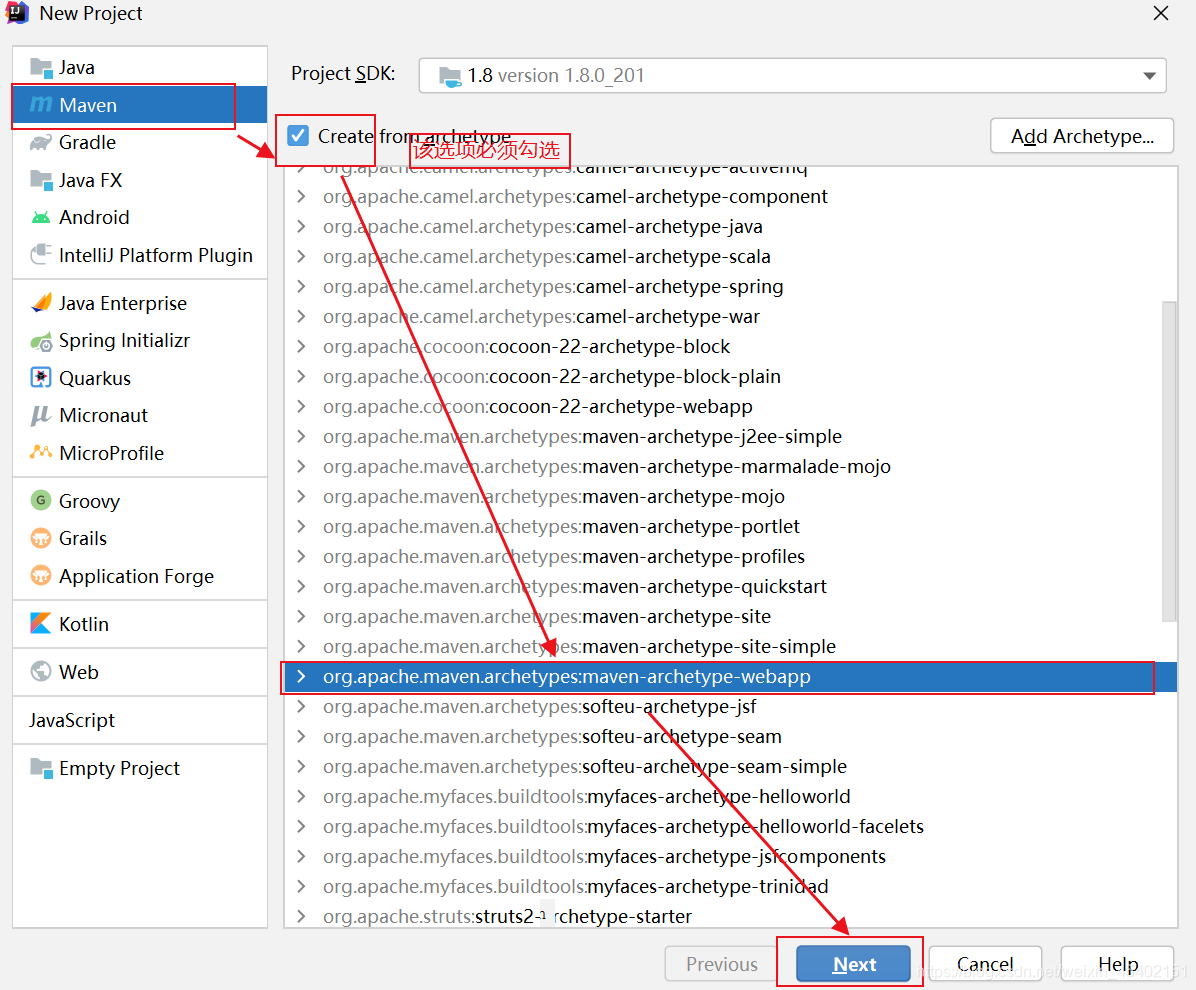The height and width of the screenshot is (990, 1196).
Task: Choose Kotlin project type label
Action: click(x=84, y=624)
